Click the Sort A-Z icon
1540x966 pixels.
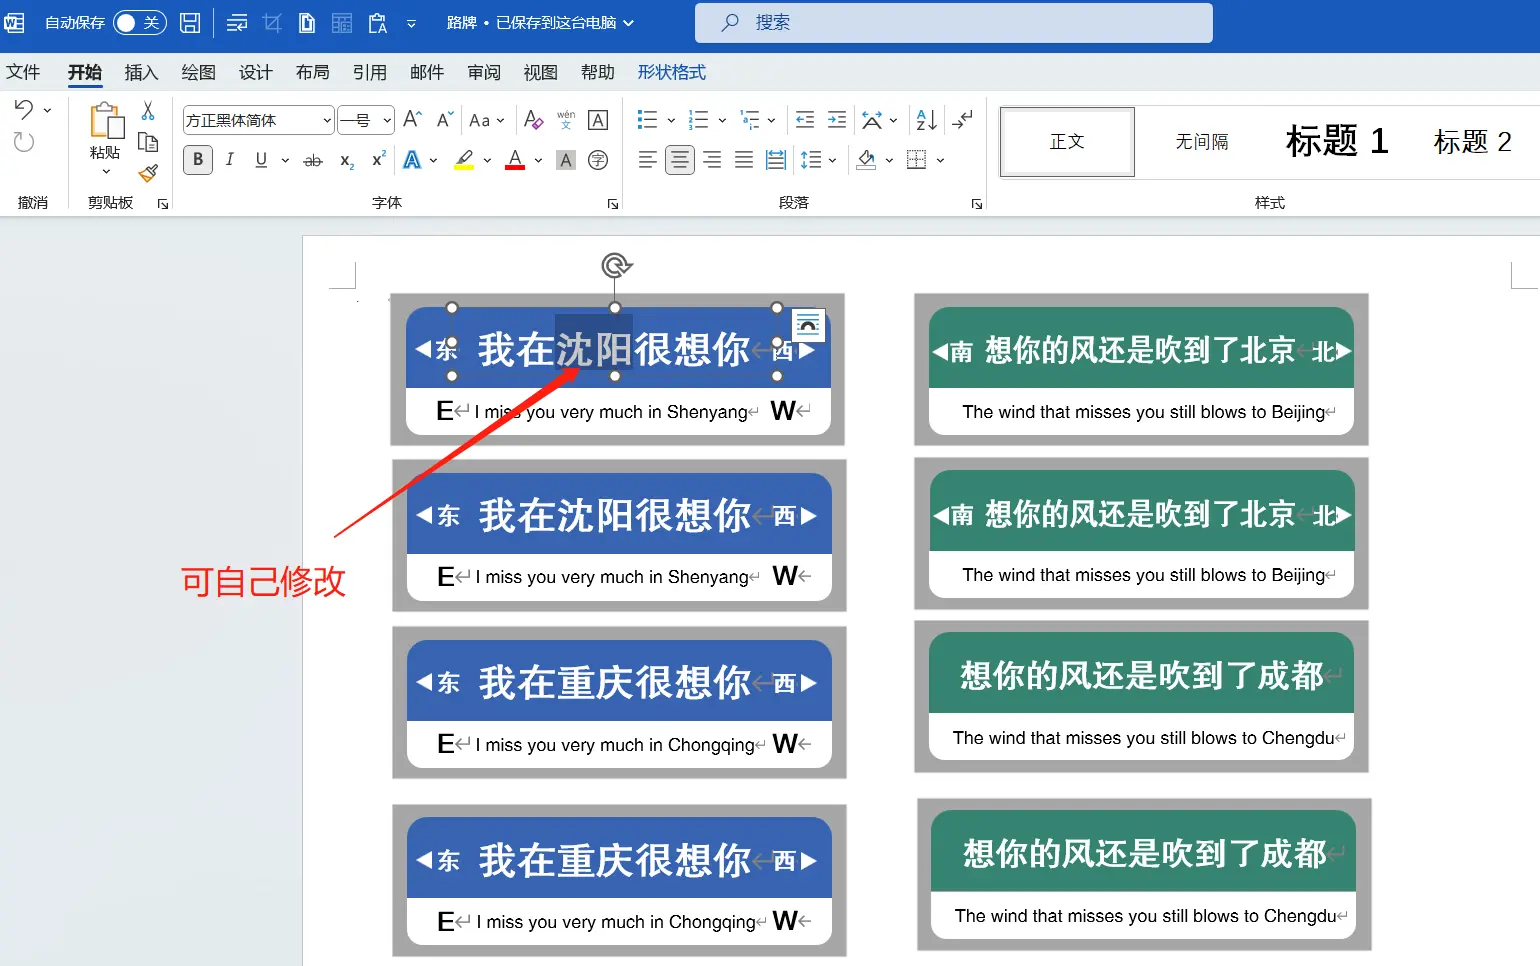[x=926, y=120]
